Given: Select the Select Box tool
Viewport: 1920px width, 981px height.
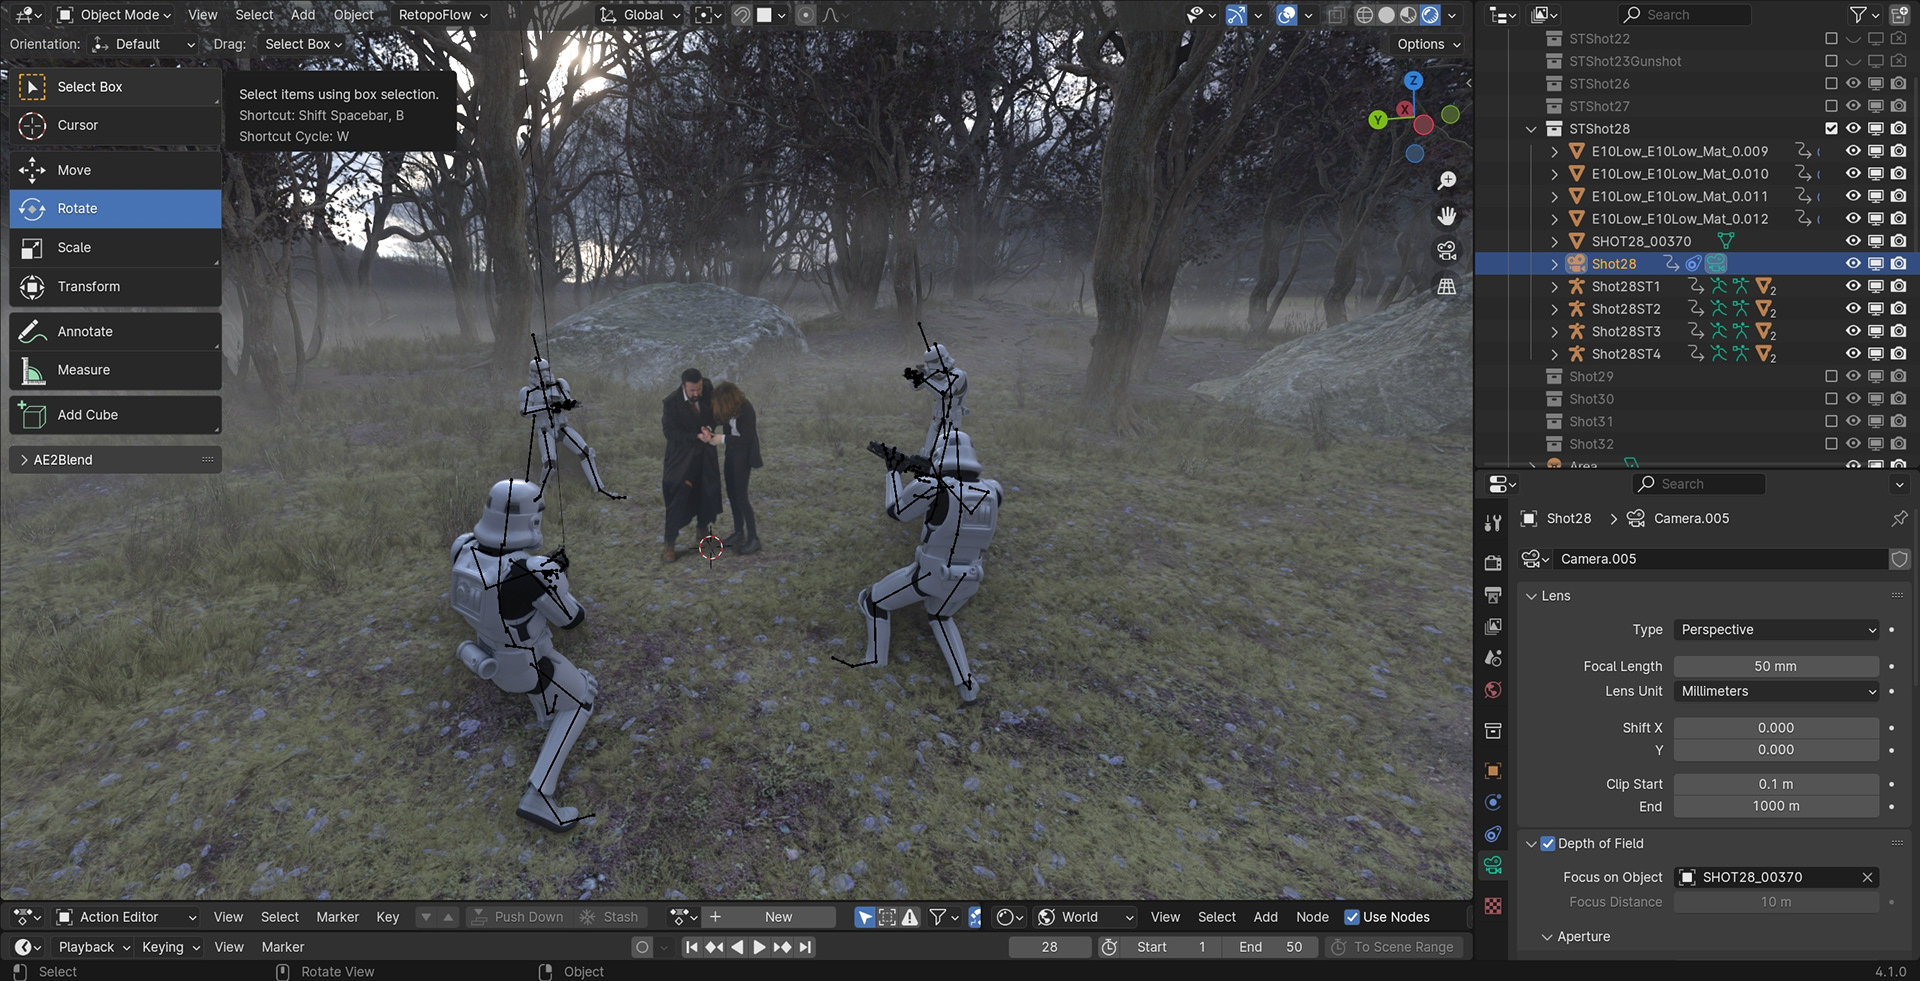Looking at the screenshot, I should click(115, 87).
